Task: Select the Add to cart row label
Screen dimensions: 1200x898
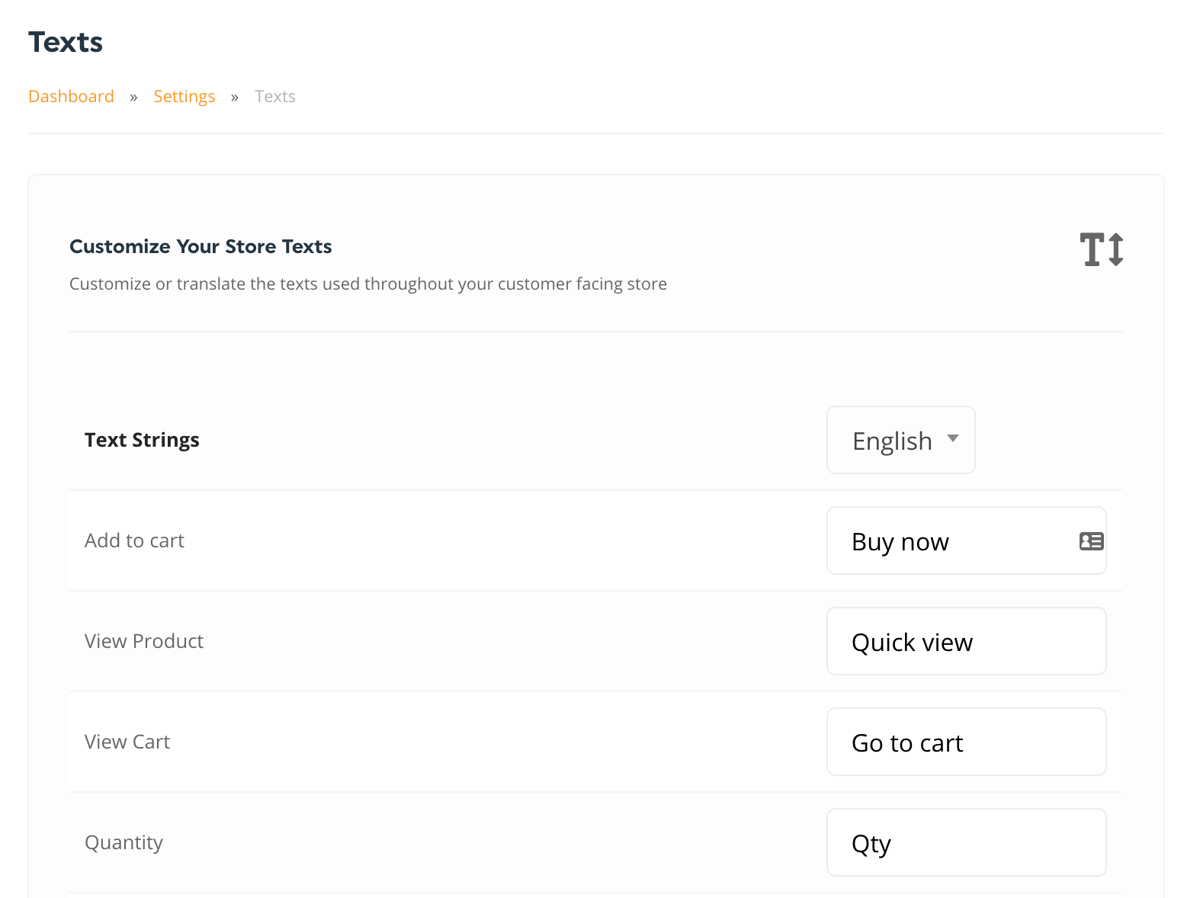Action: pyautogui.click(x=134, y=540)
